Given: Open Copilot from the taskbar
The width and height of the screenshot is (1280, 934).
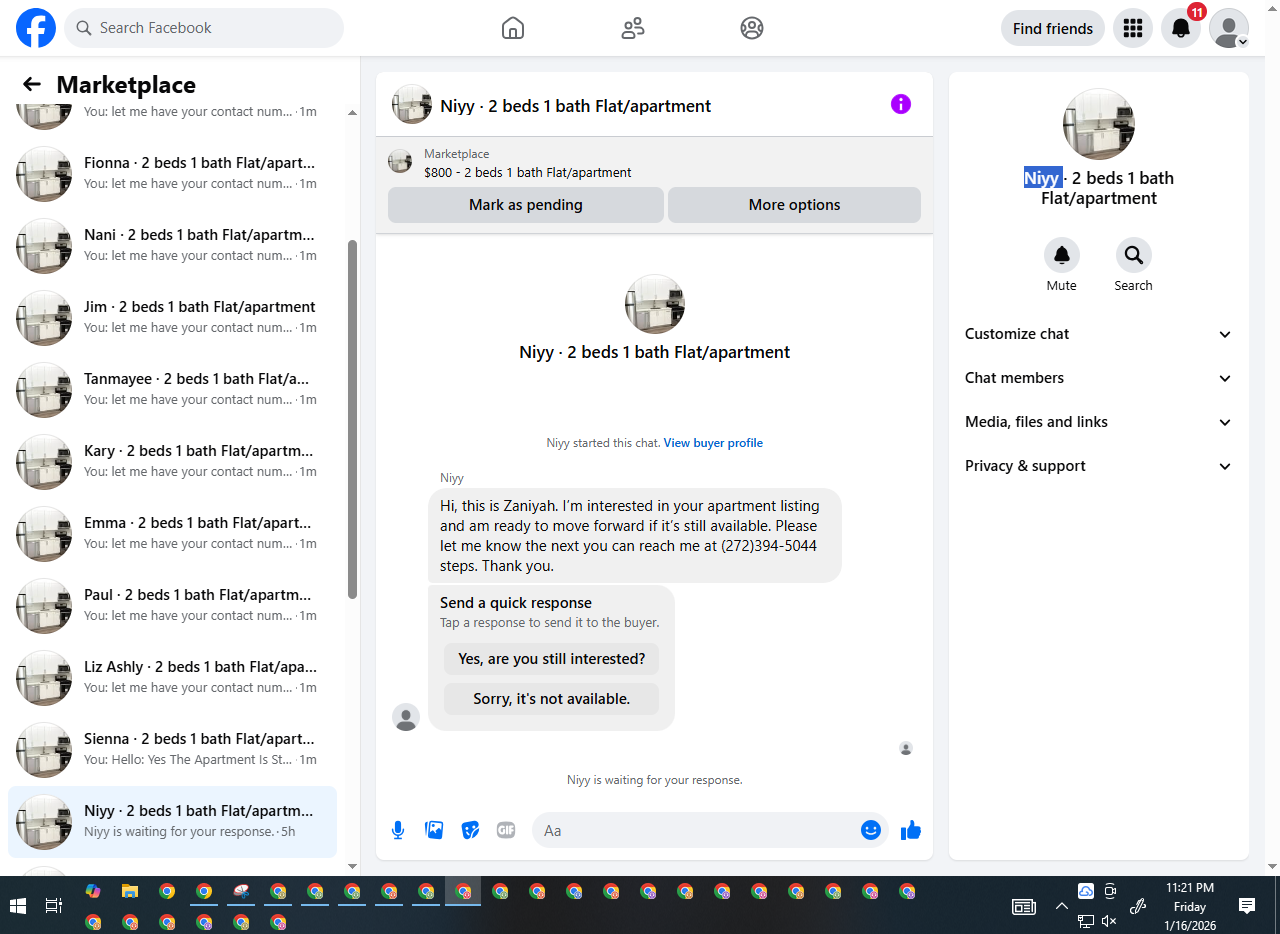Looking at the screenshot, I should 93,891.
